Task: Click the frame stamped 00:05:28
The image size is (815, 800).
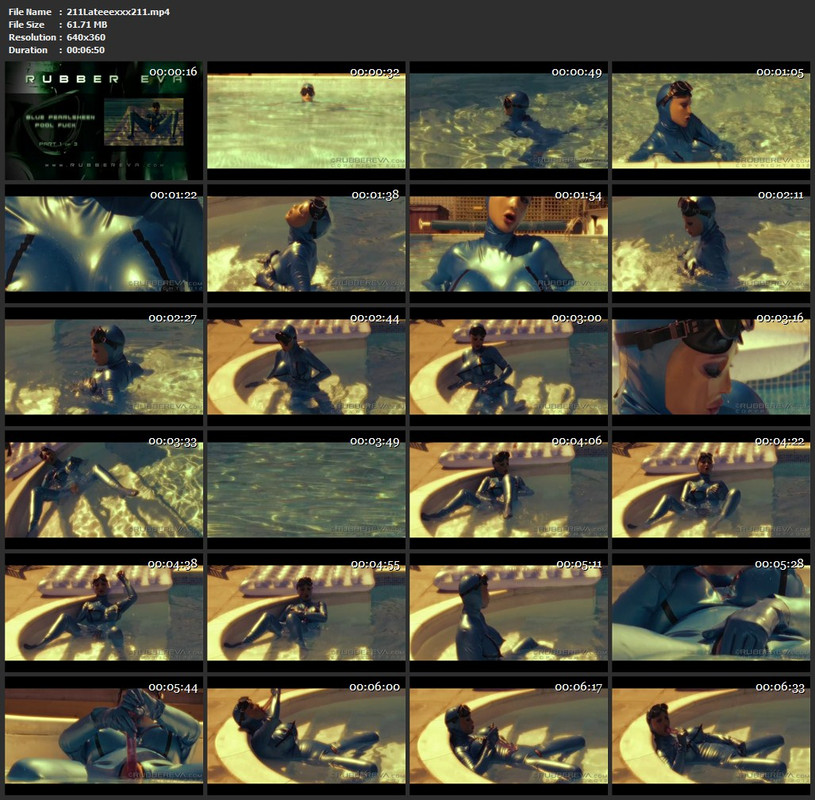Action: click(711, 612)
